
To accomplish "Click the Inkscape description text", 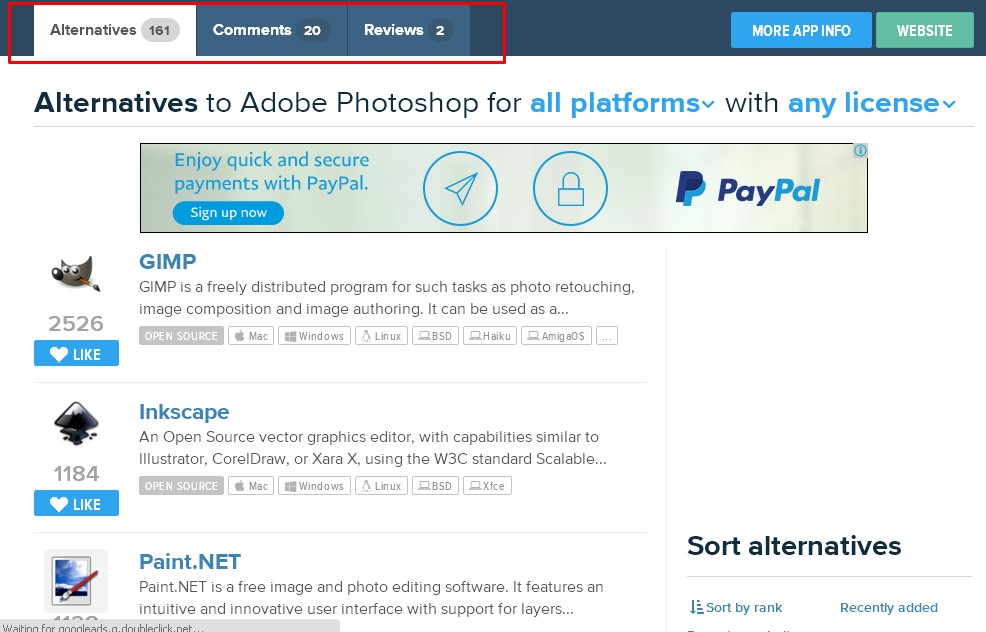I will pos(373,448).
